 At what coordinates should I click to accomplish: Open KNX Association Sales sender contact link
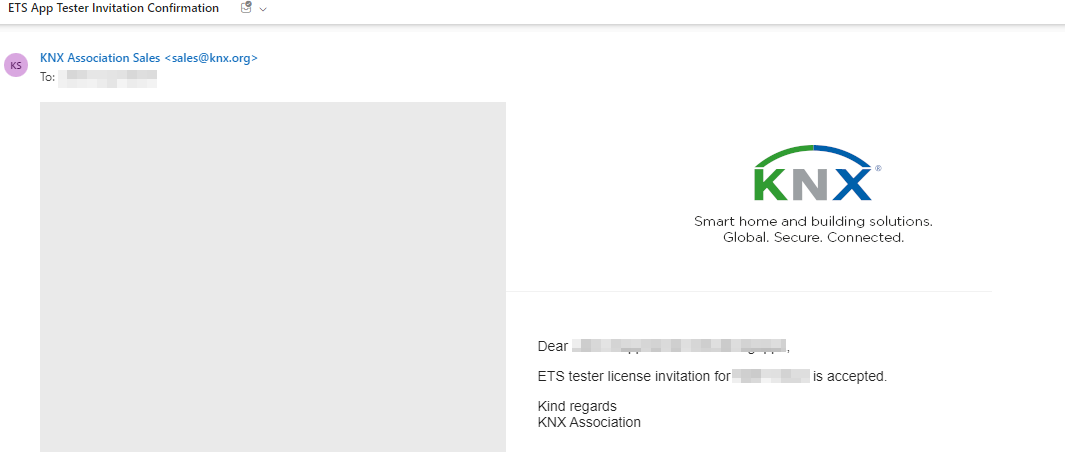(149, 58)
